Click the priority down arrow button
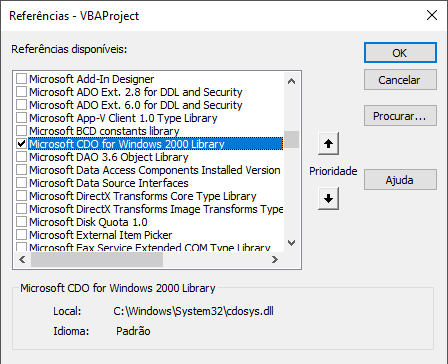The image size is (448, 364). click(x=328, y=199)
